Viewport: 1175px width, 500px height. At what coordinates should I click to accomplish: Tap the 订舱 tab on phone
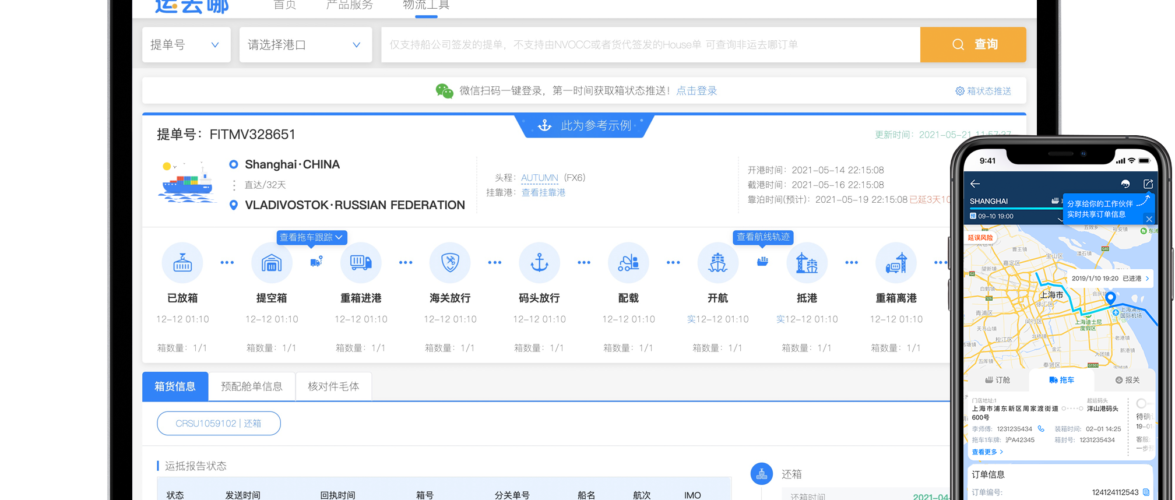998,380
